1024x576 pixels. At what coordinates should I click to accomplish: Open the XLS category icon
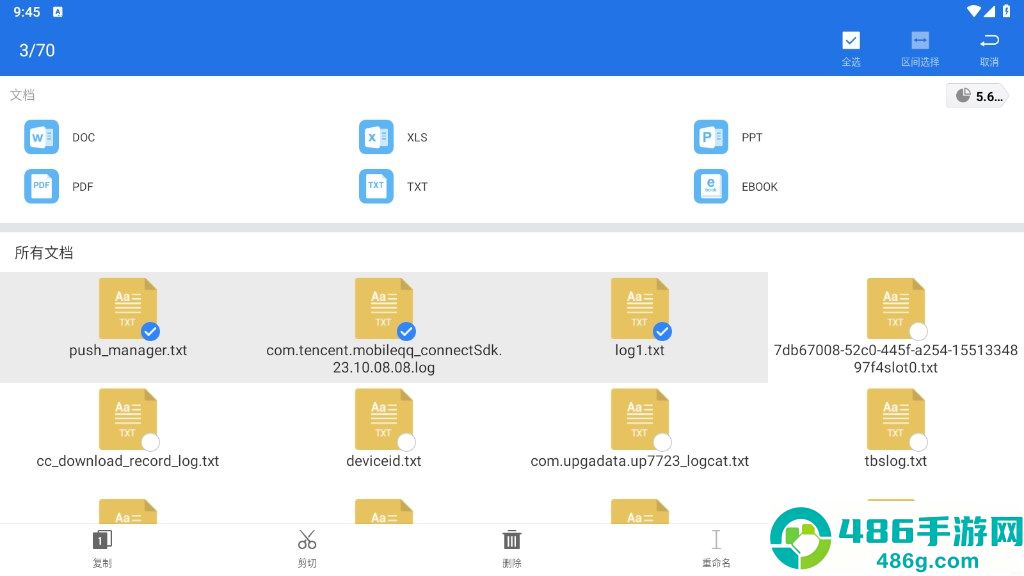point(376,137)
